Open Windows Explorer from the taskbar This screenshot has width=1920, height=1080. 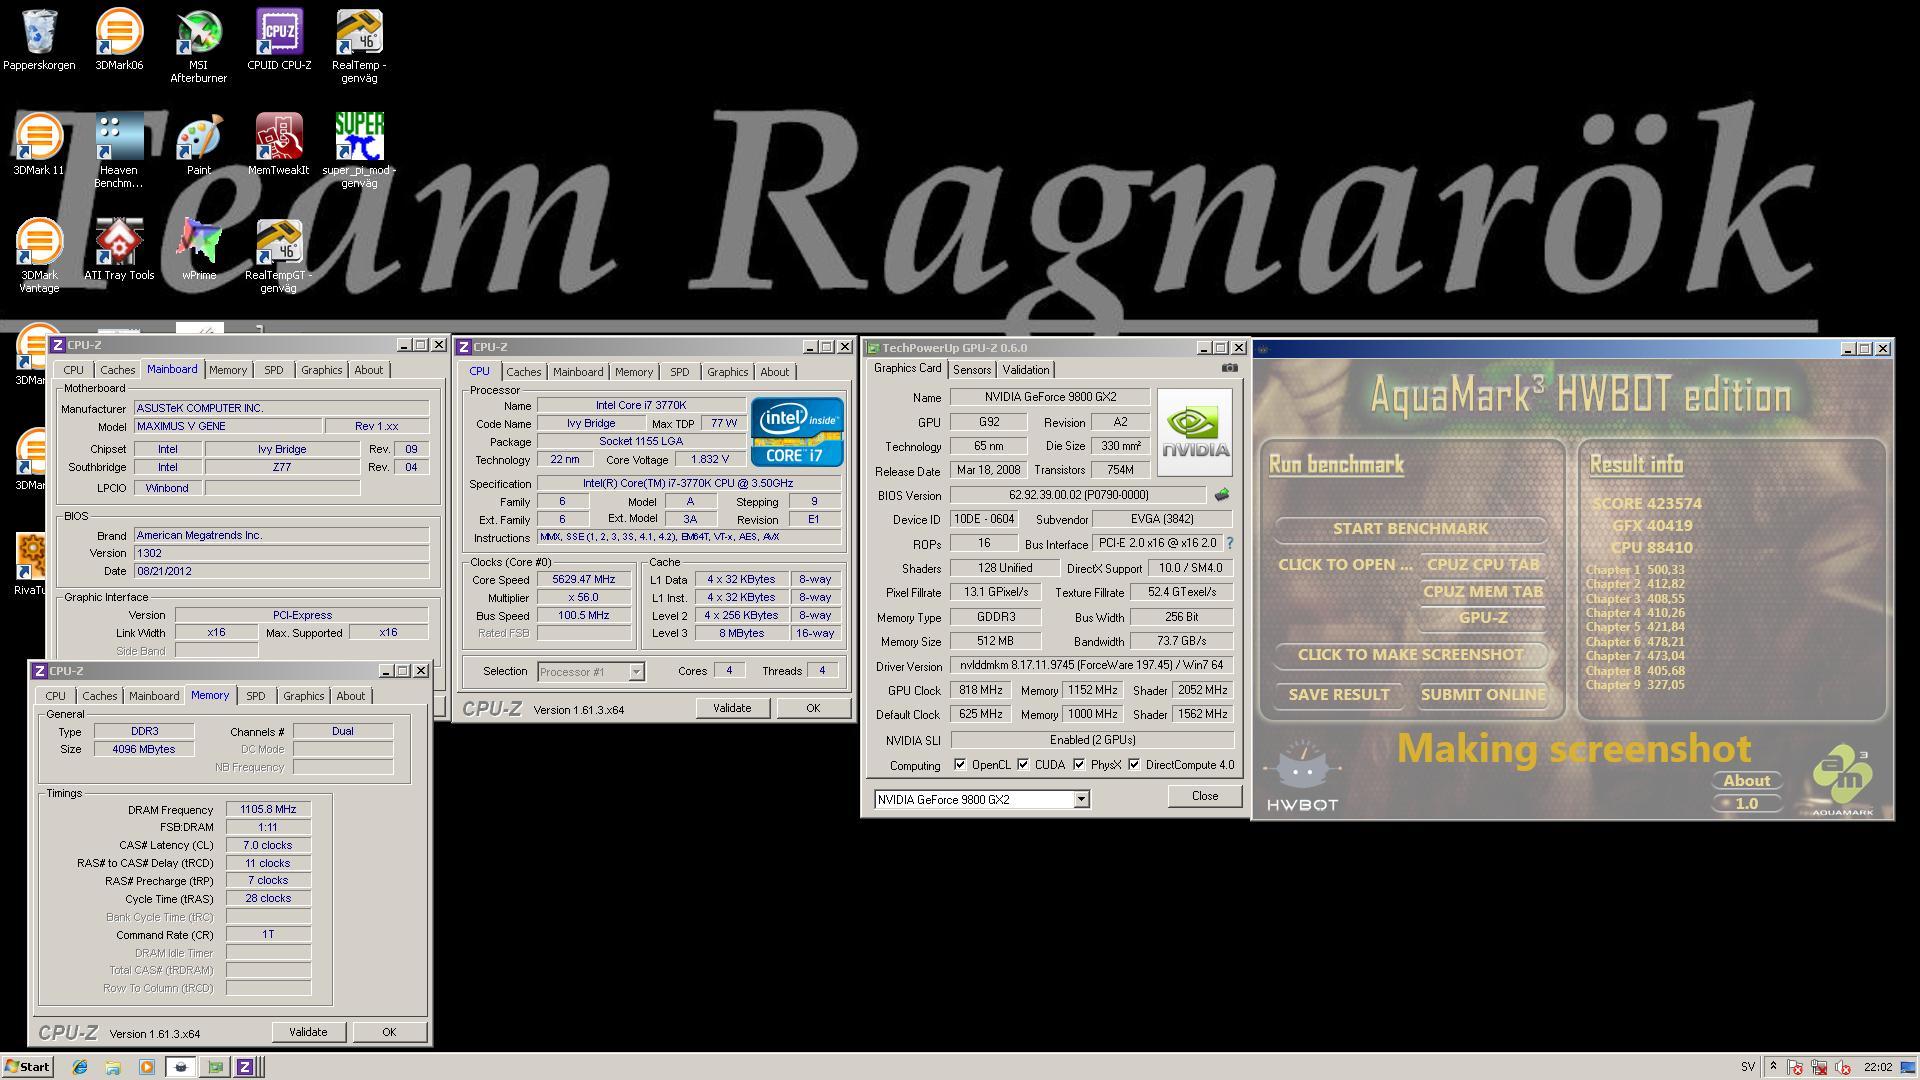pyautogui.click(x=113, y=1067)
